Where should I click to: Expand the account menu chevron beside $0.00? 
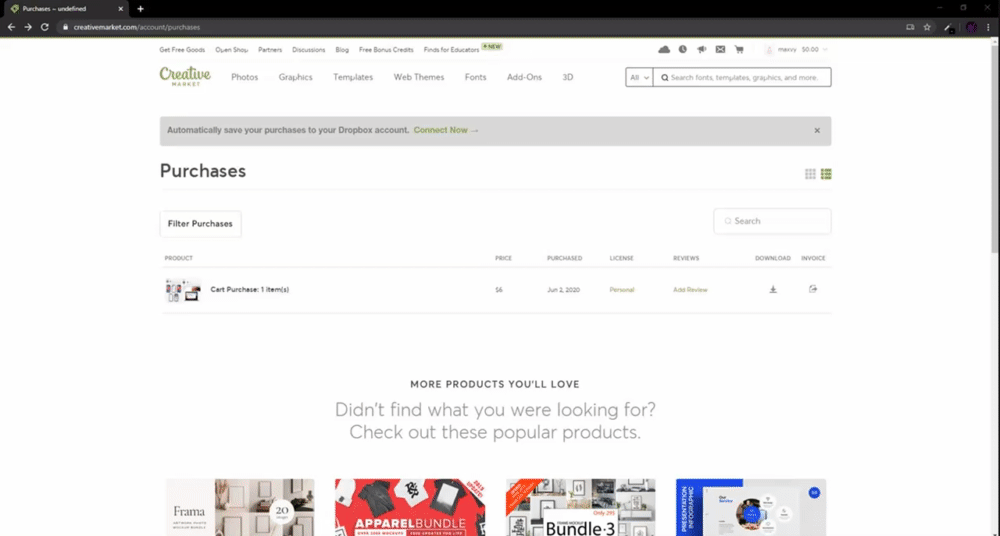(825, 50)
